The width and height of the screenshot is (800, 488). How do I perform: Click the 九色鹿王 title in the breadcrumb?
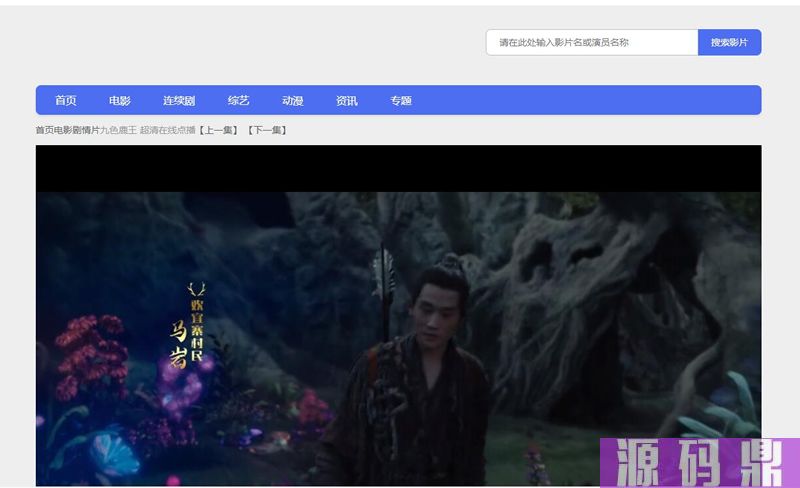click(118, 130)
